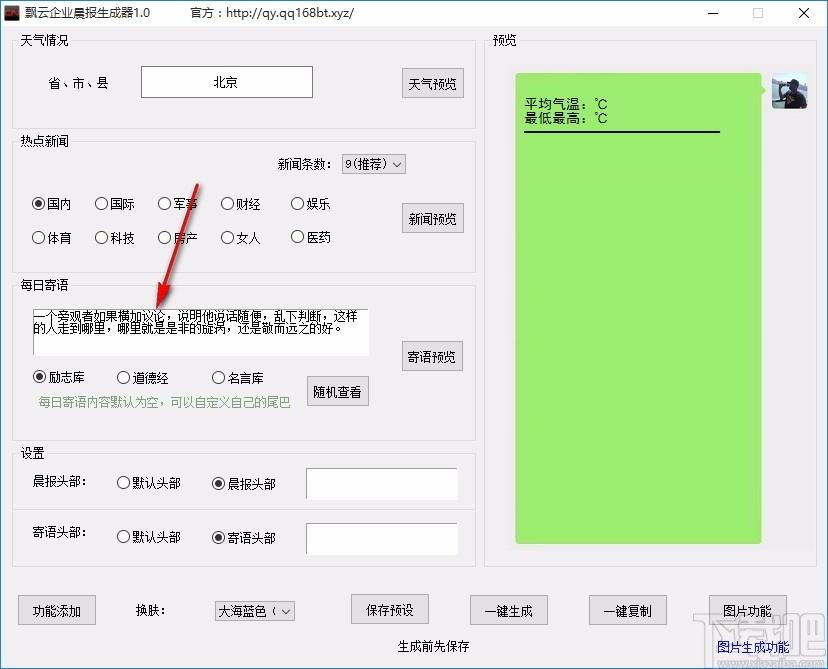
Task: Select the 房产 news category
Action: 177,238
